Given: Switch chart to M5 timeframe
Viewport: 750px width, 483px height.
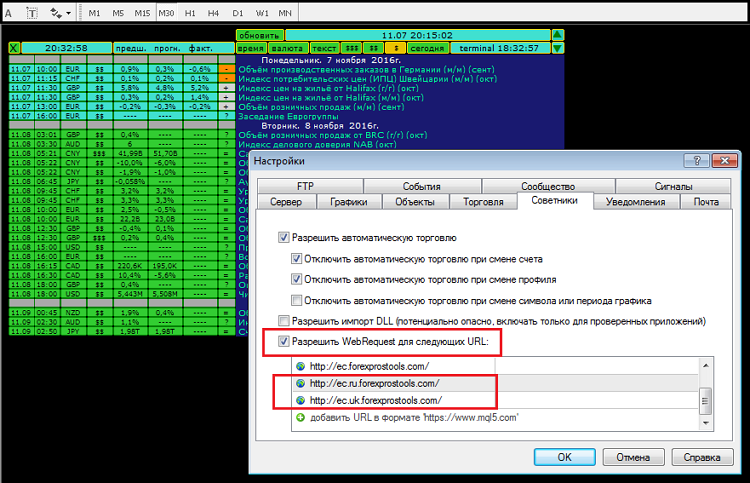Looking at the screenshot, I should pyautogui.click(x=118, y=13).
